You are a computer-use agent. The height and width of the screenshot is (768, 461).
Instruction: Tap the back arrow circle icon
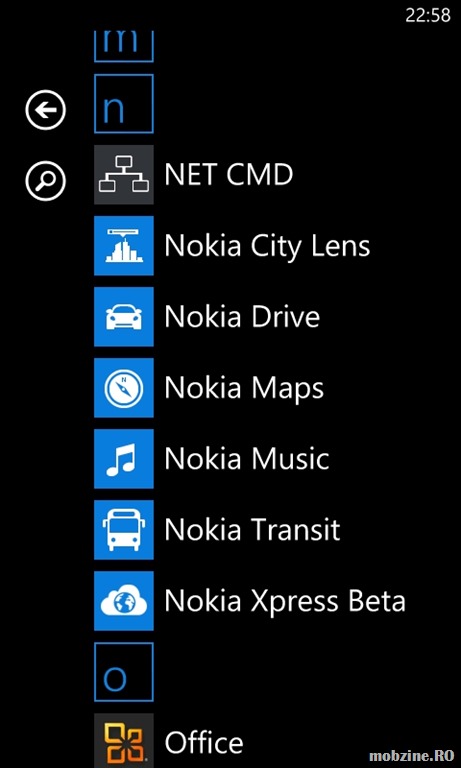tap(46, 110)
